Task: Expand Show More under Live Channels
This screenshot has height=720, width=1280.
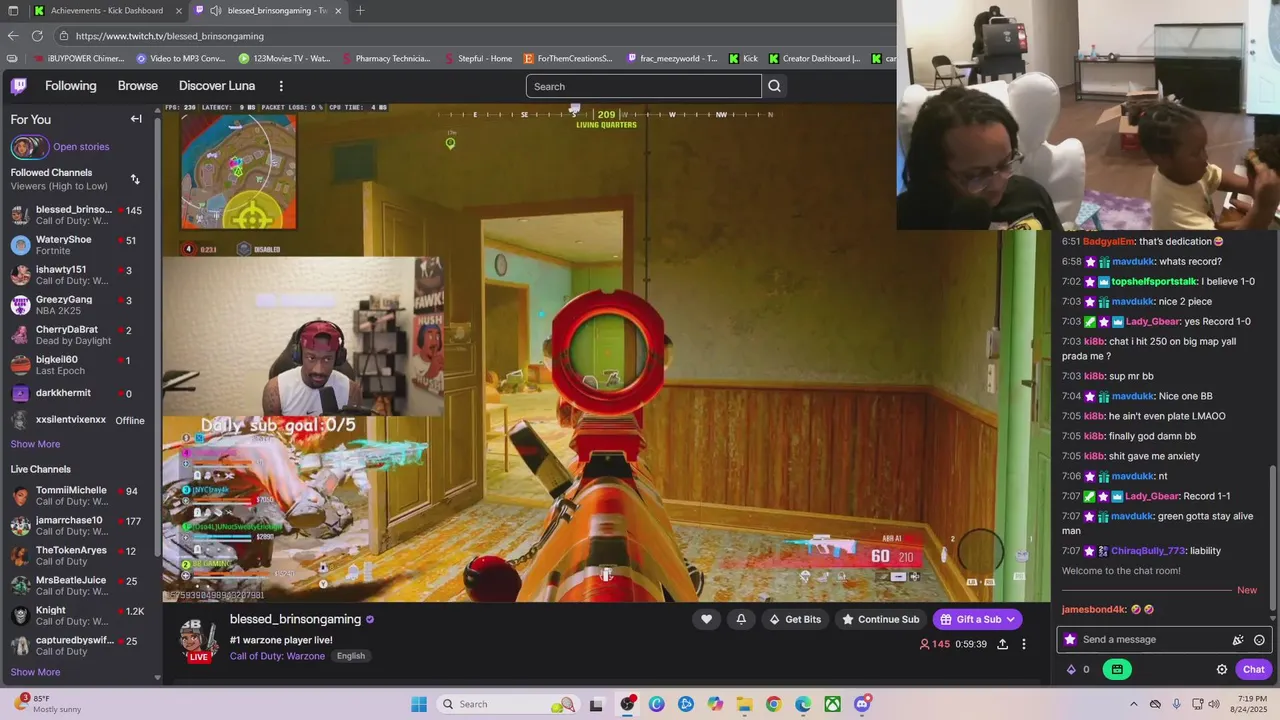Action: coord(35,672)
